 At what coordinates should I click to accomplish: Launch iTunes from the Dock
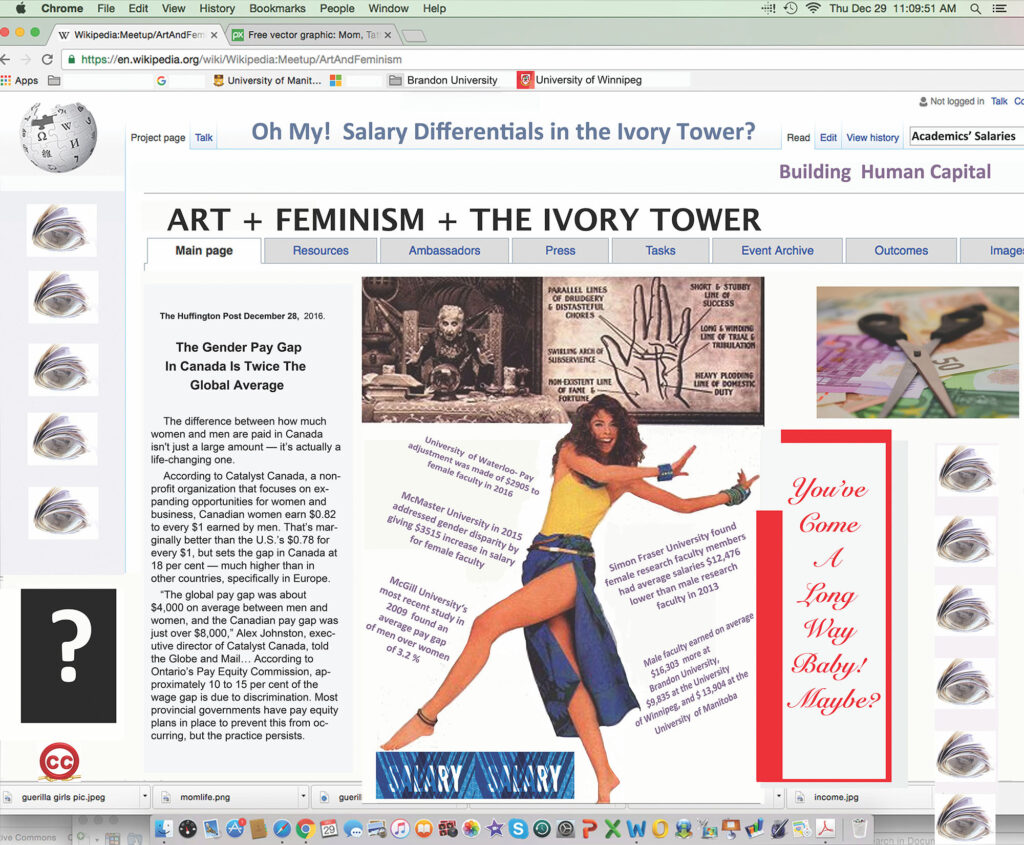400,829
